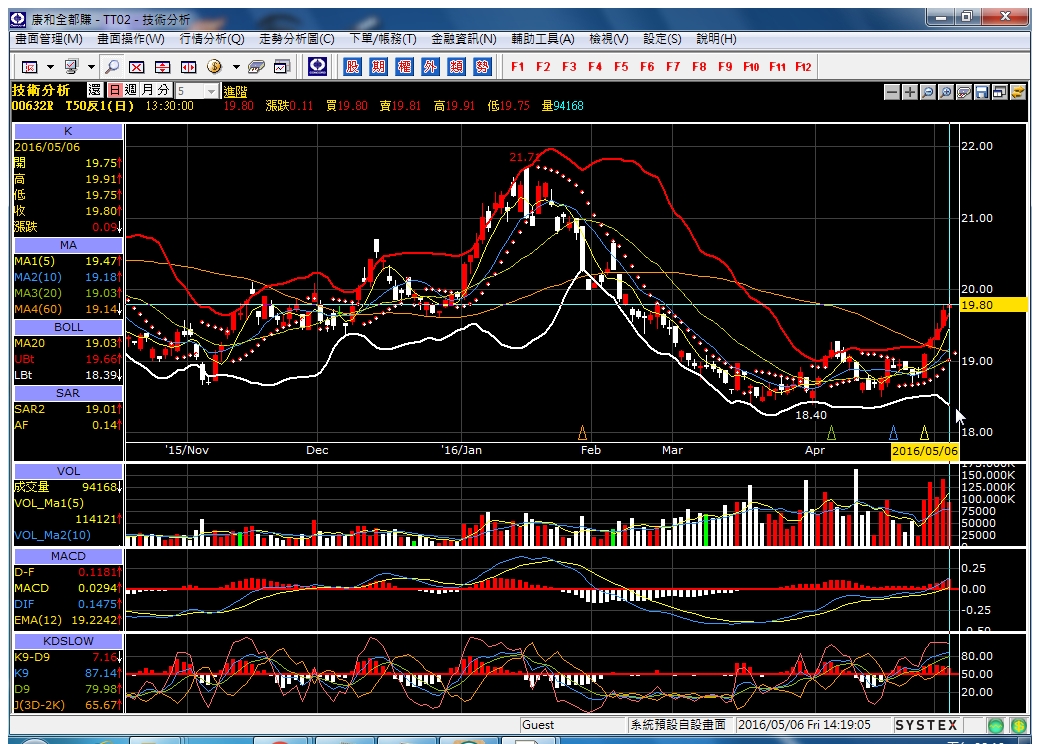Click the F1 shortcut button
The height and width of the screenshot is (744, 1040).
tap(518, 66)
